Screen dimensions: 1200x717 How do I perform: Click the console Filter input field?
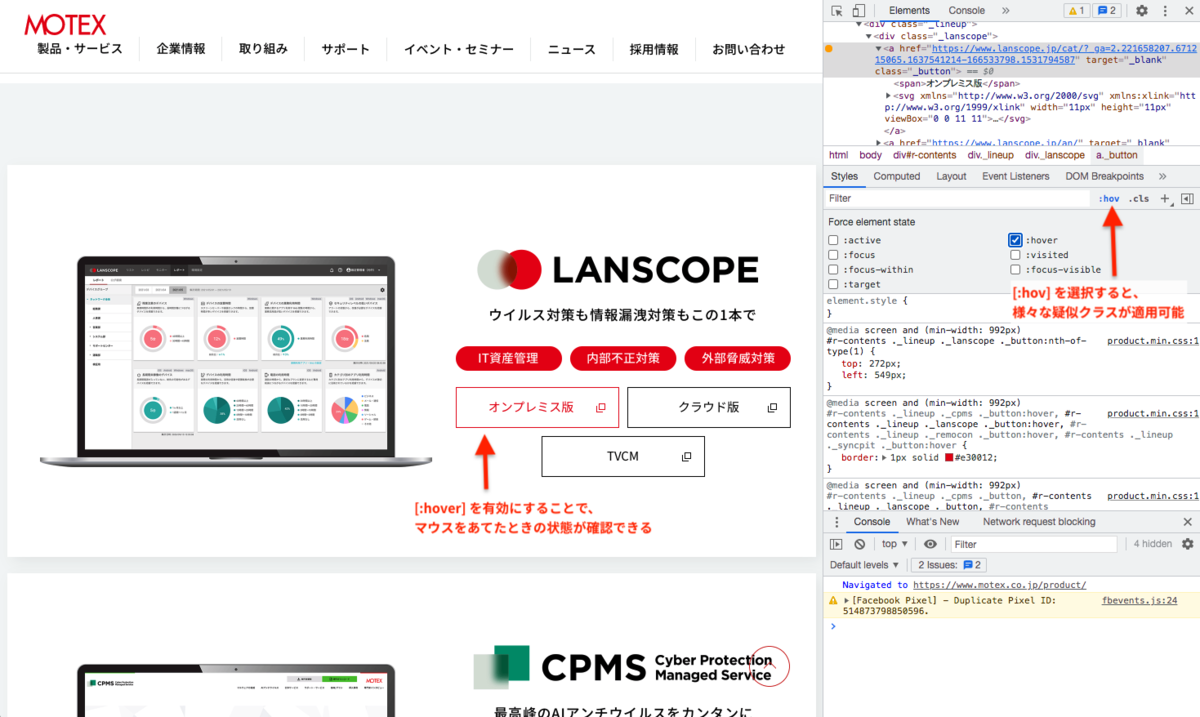pos(1033,544)
